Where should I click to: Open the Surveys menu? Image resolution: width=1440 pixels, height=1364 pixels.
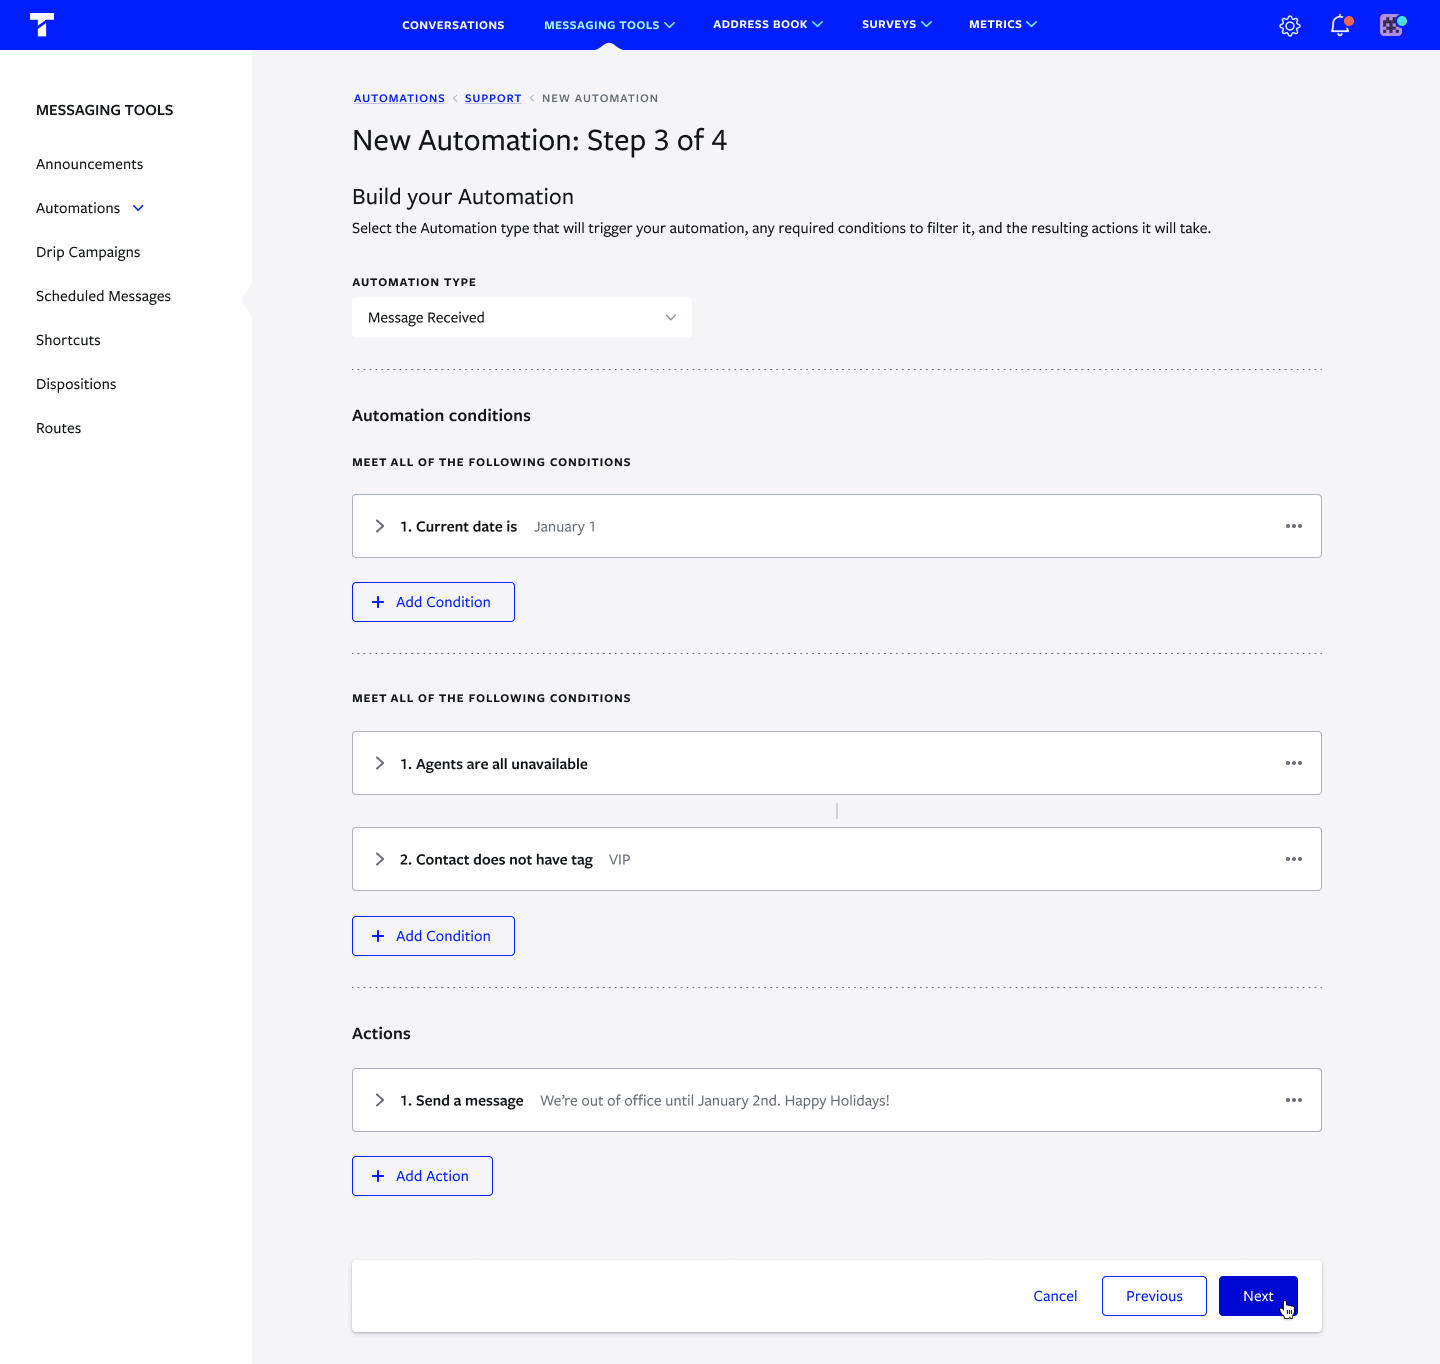click(896, 24)
